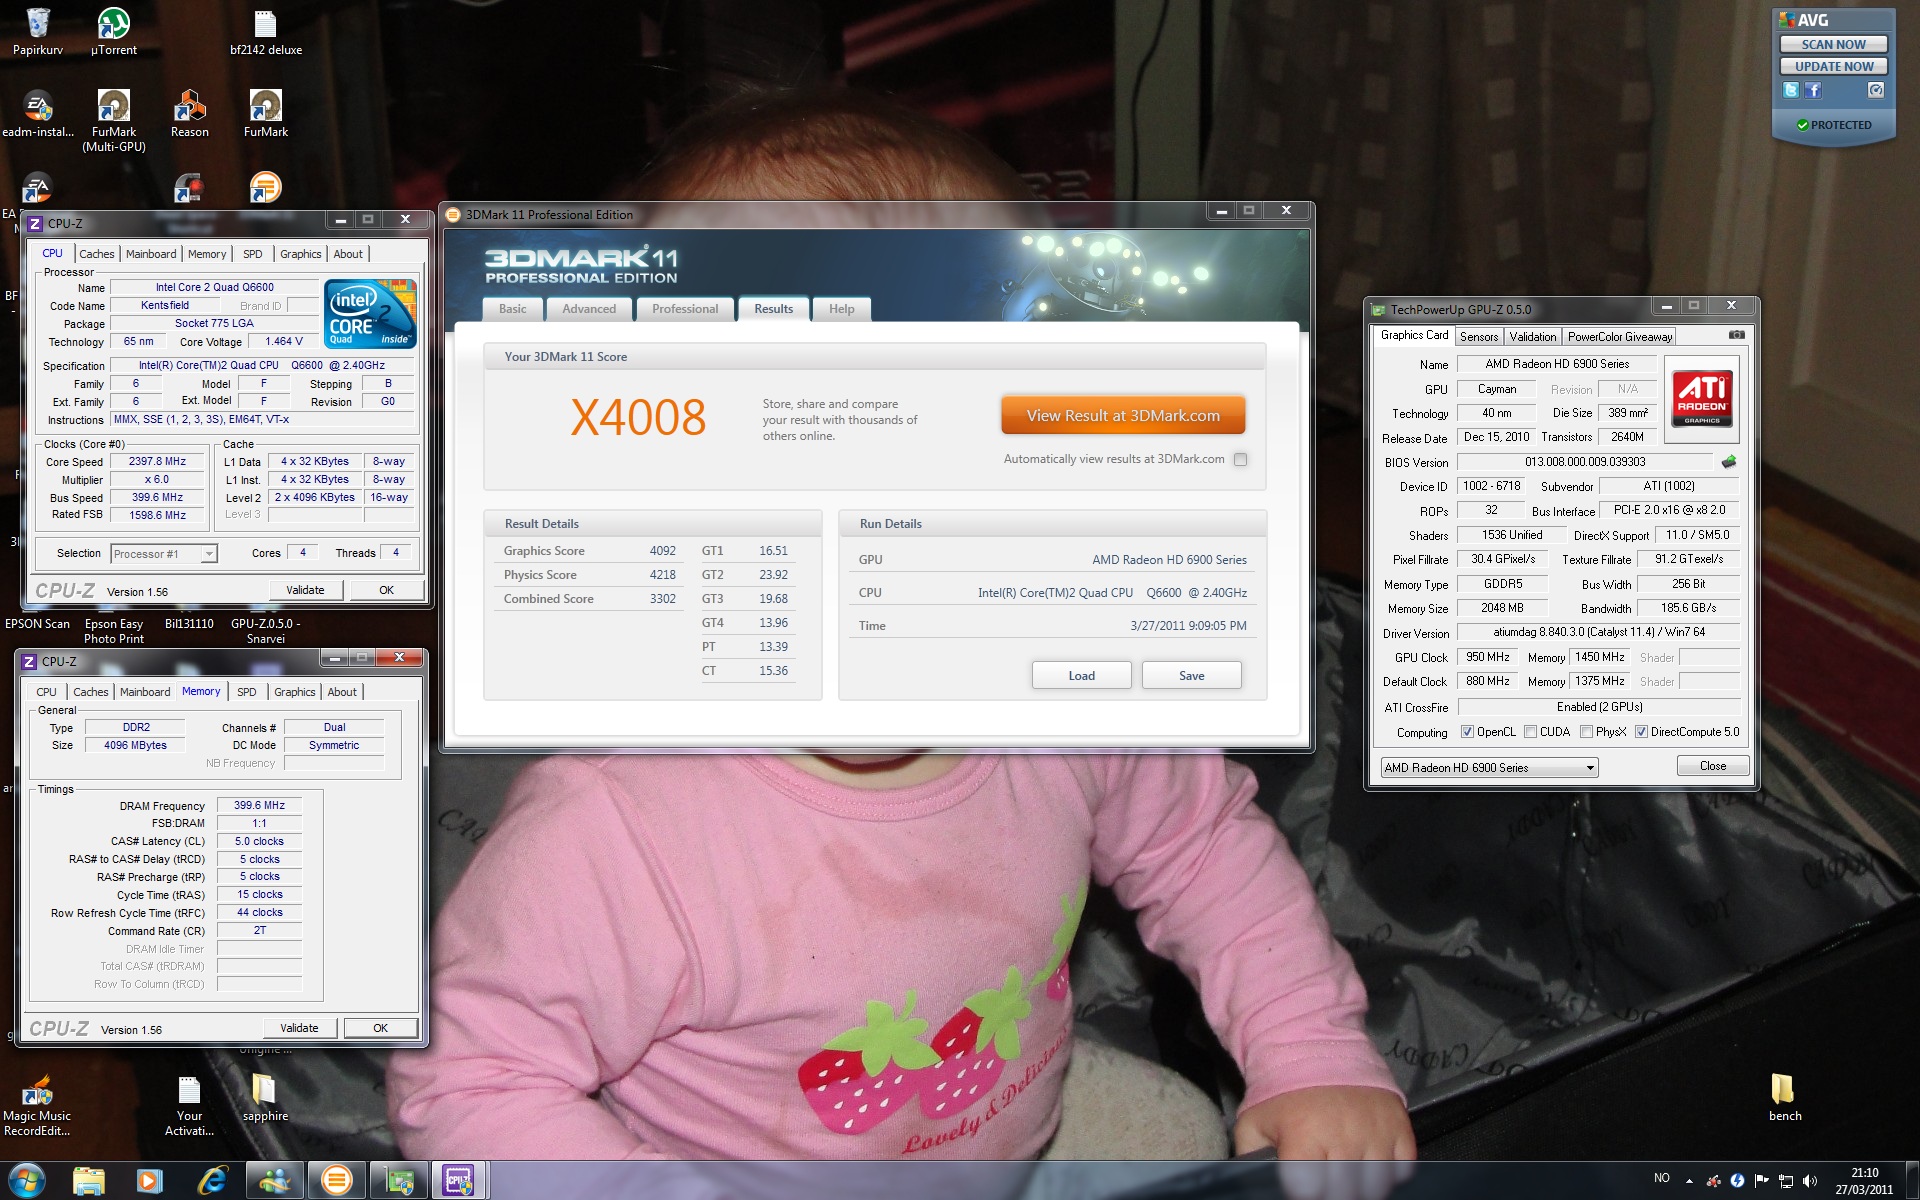The image size is (1920, 1200).
Task: Click the ATI Radeon logo in GPU-Z
Action: click(x=1702, y=398)
